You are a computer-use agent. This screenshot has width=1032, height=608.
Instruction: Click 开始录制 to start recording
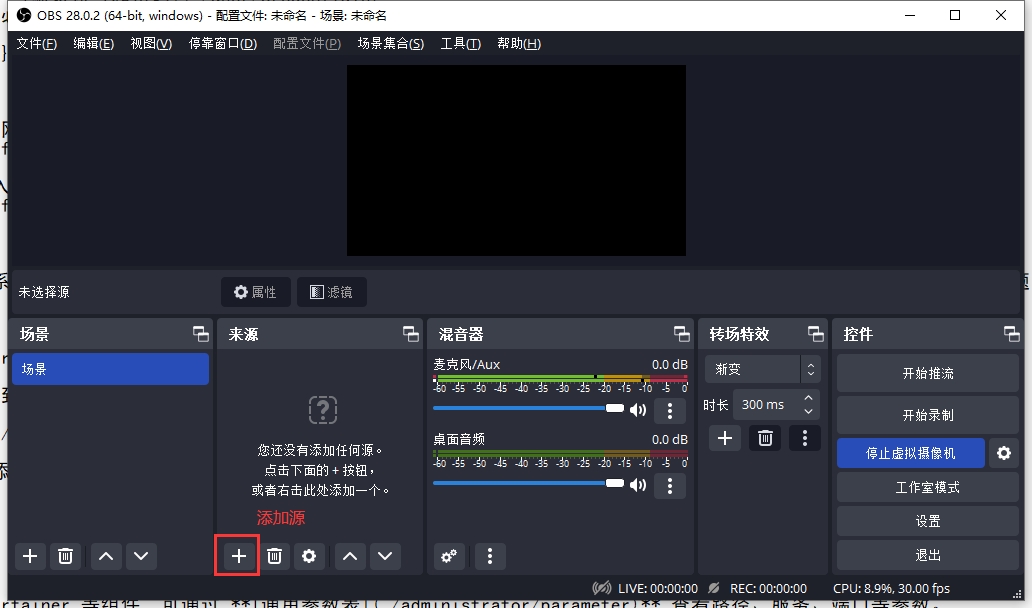click(927, 415)
